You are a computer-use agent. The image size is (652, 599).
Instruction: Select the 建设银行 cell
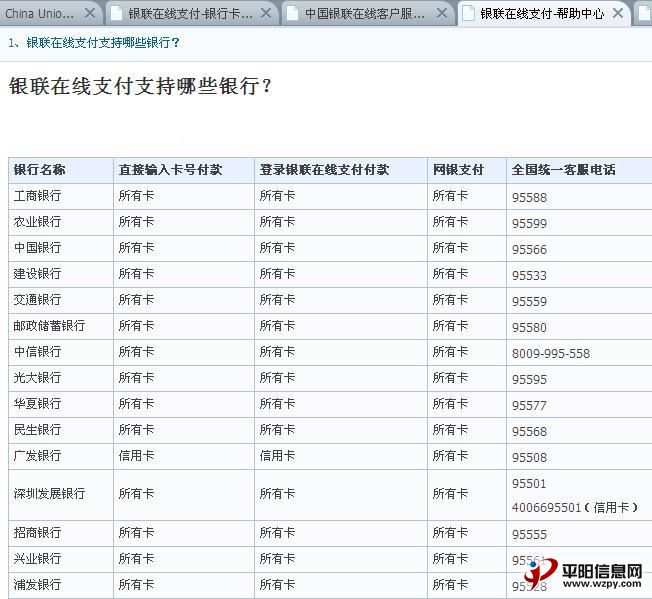pos(61,274)
